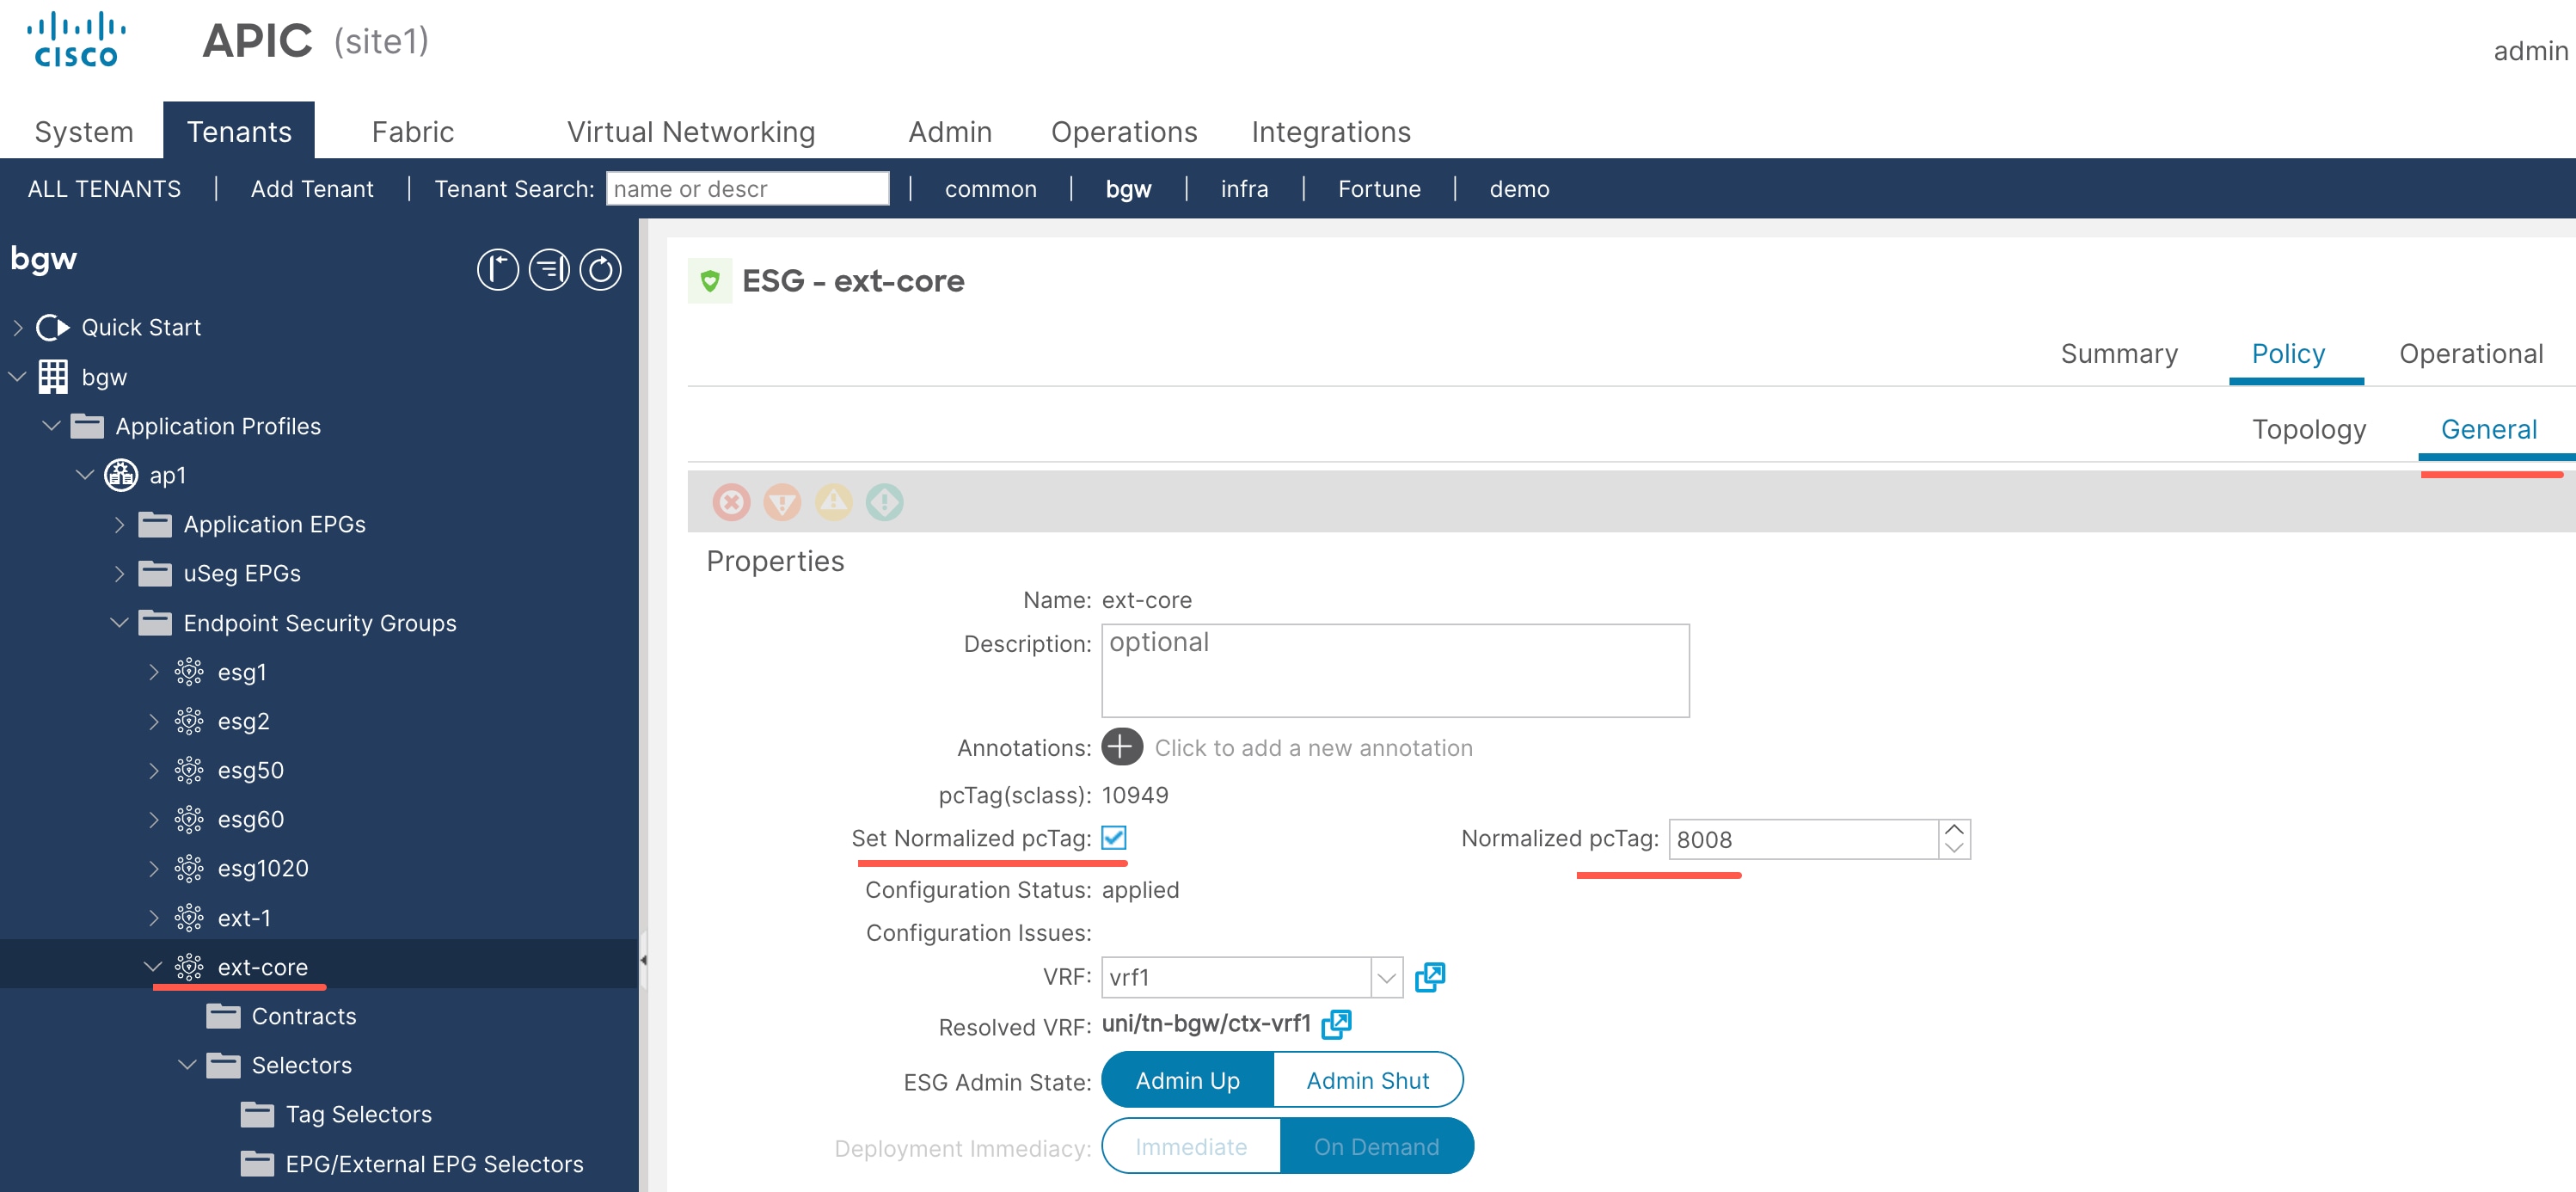Click the uSeg EPGs folder icon

[155, 574]
